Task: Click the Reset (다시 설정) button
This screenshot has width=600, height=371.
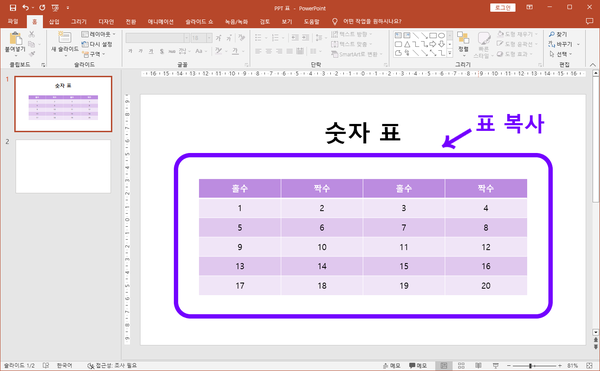Action: 97,44
